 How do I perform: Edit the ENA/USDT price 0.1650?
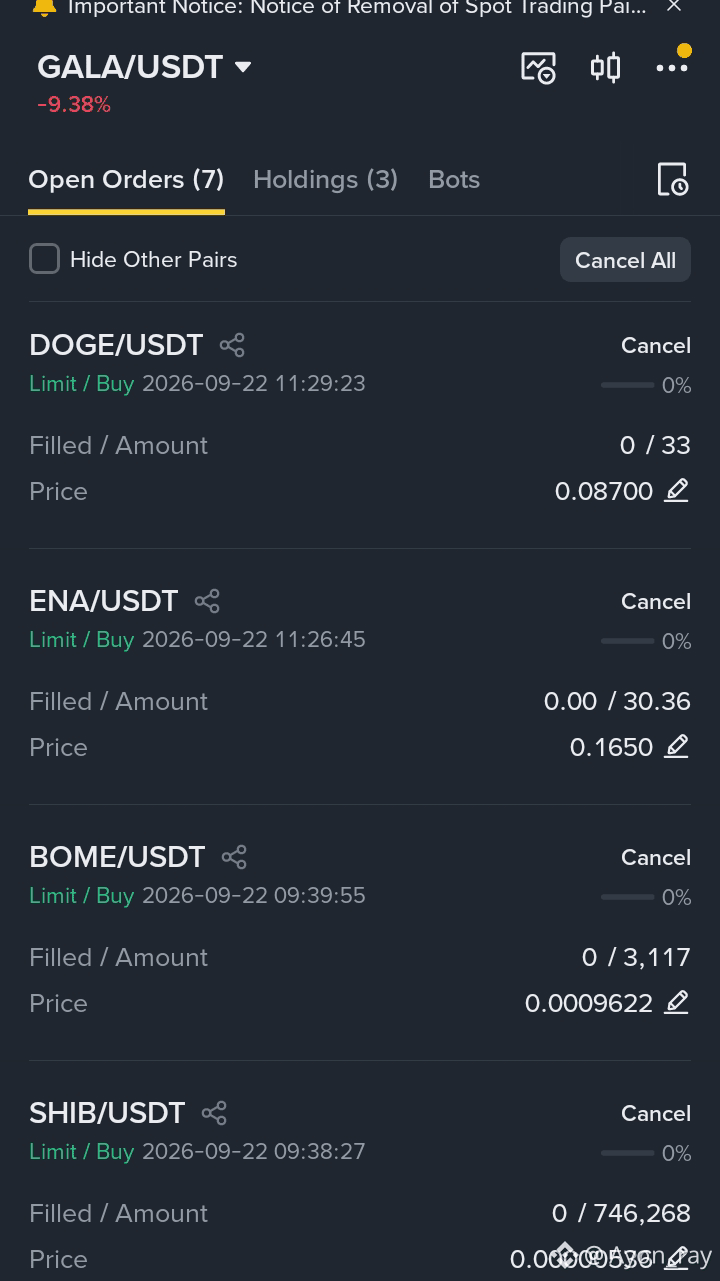click(677, 746)
